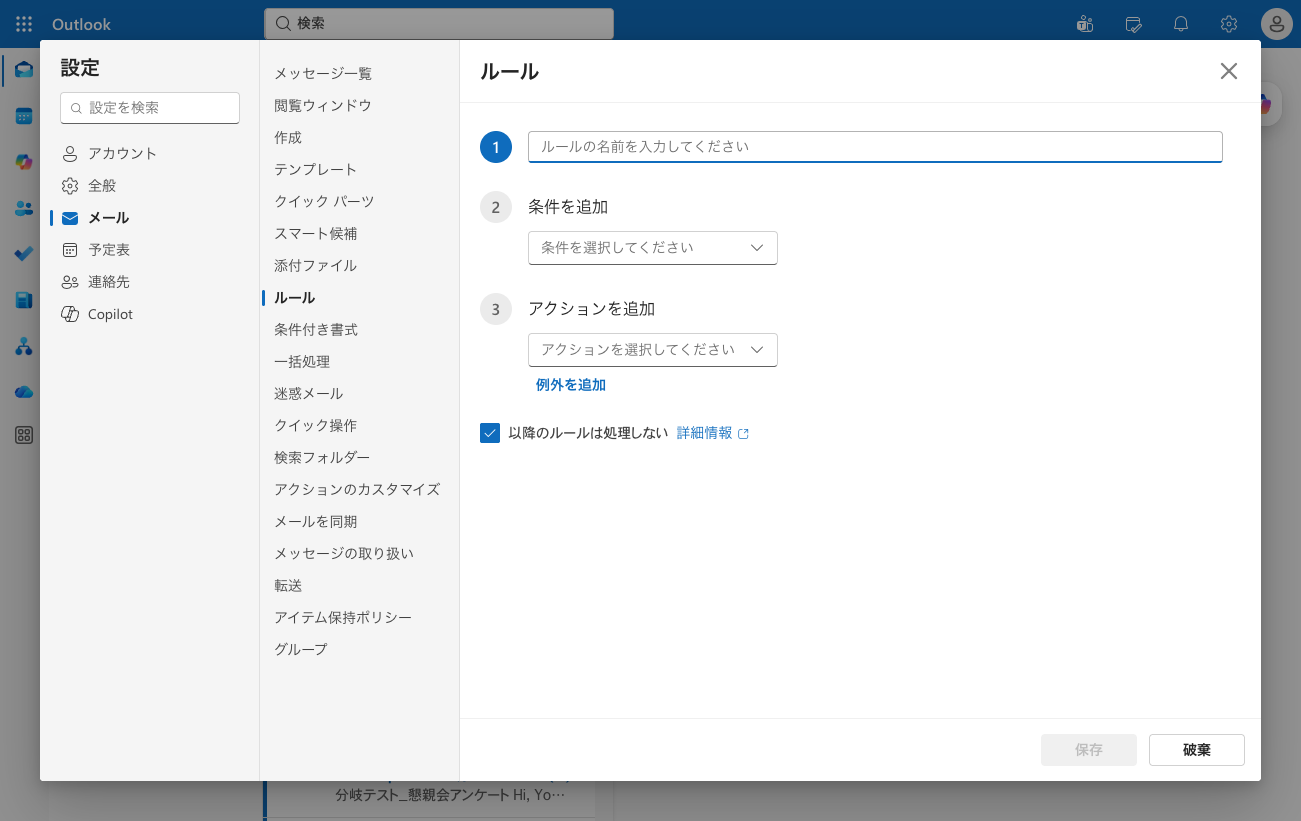Open 一括処理 settings page

point(302,361)
